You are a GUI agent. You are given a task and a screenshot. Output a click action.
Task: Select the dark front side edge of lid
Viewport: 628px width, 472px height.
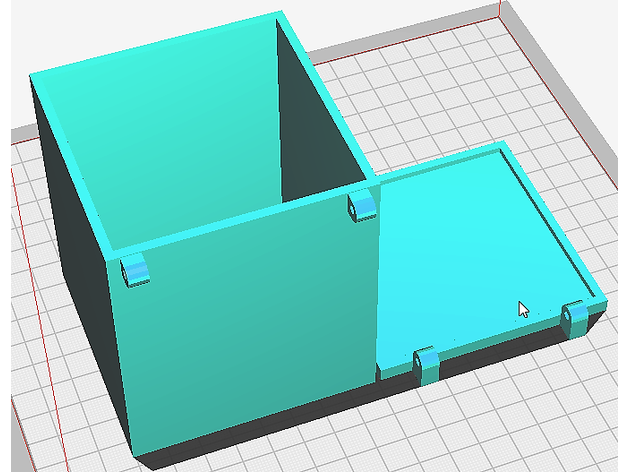point(500,346)
